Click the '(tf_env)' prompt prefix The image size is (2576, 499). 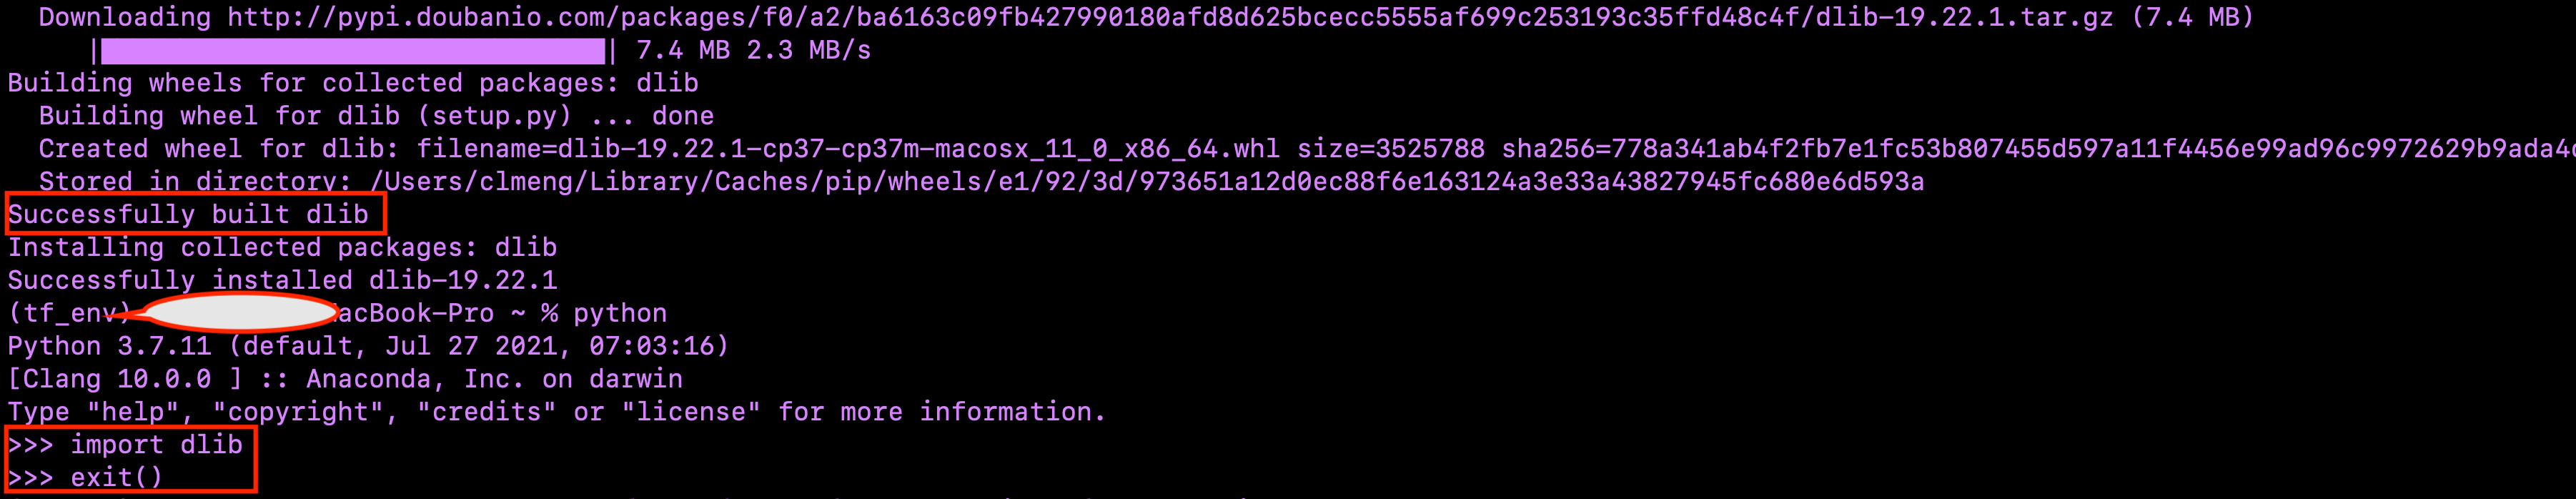[69, 314]
